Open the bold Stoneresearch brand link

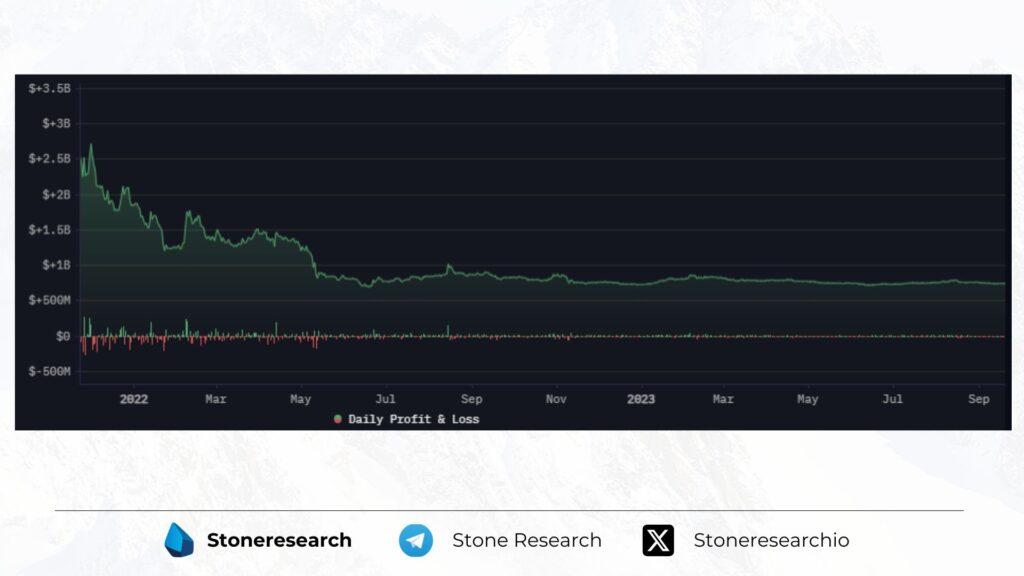[279, 540]
